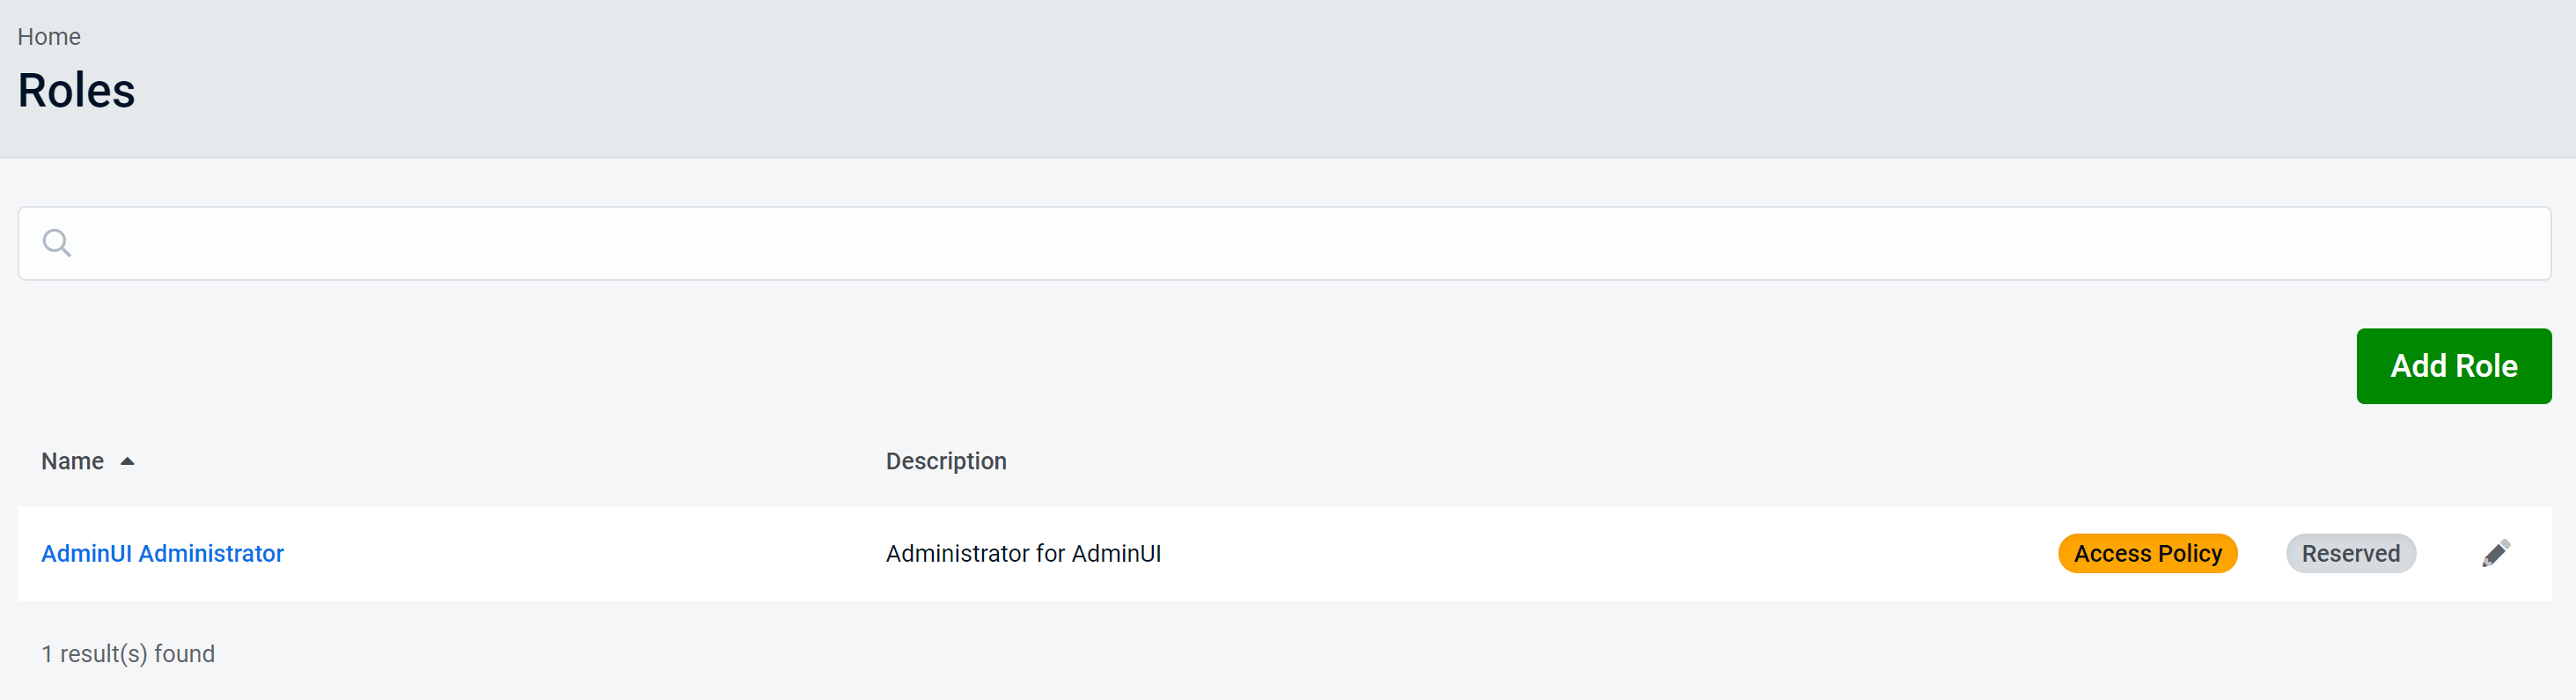This screenshot has width=2576, height=700.
Task: Click Description column header
Action: [946, 461]
